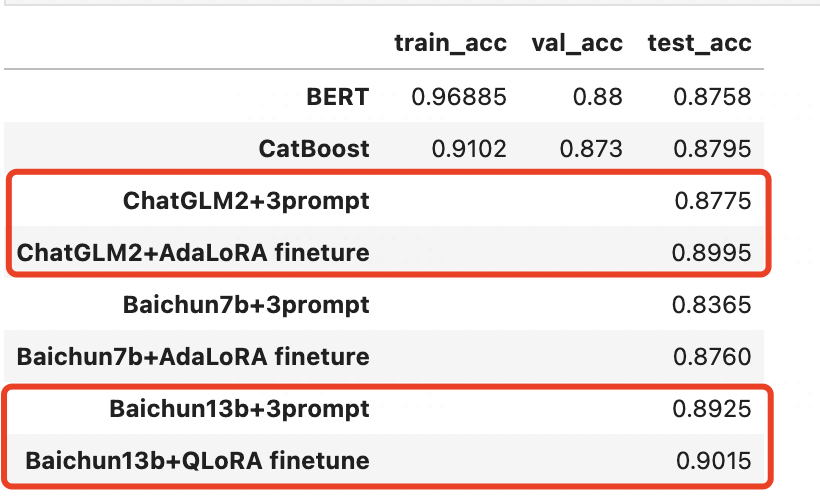Viewport: 820px width, 498px height.
Task: Click CatBoost train accuracy 0.9102
Action: 469,149
